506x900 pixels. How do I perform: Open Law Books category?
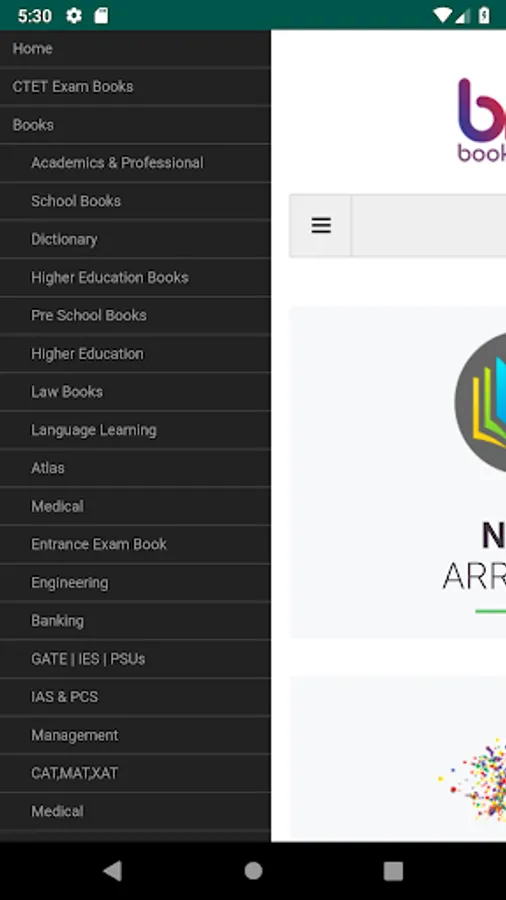135,391
